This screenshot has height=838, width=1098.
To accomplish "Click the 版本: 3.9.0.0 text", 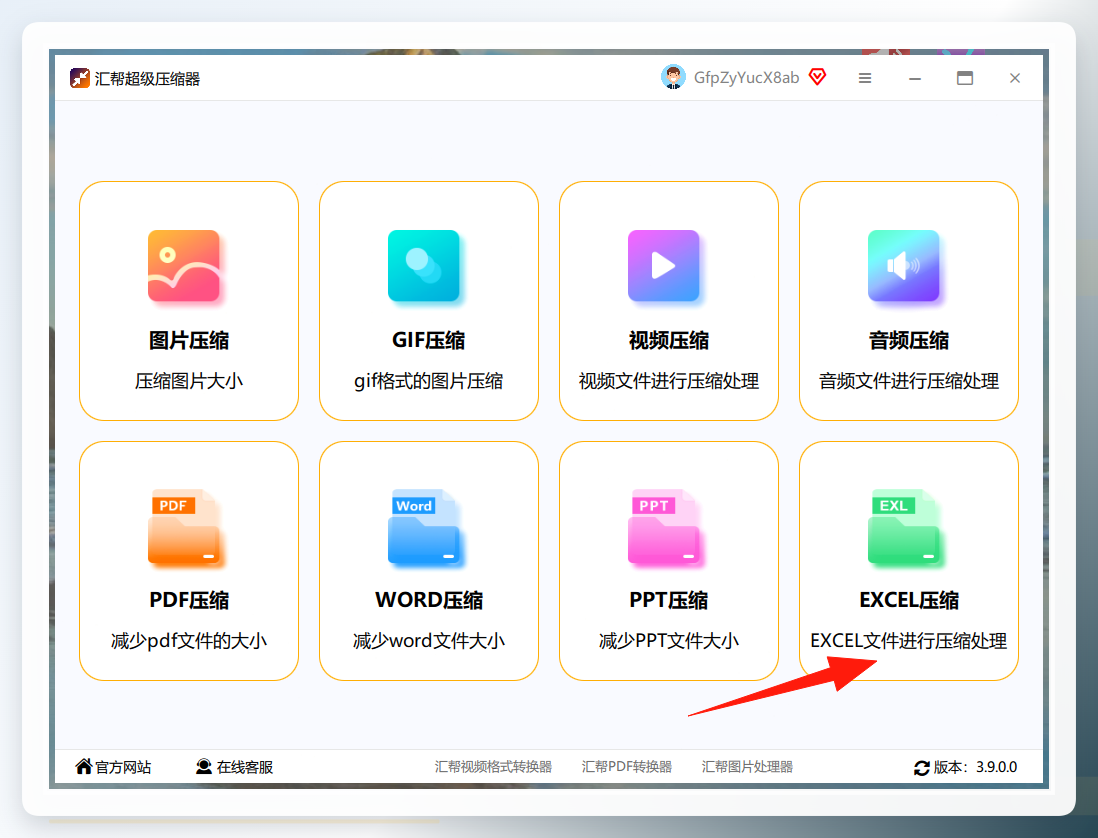I will coord(975,767).
